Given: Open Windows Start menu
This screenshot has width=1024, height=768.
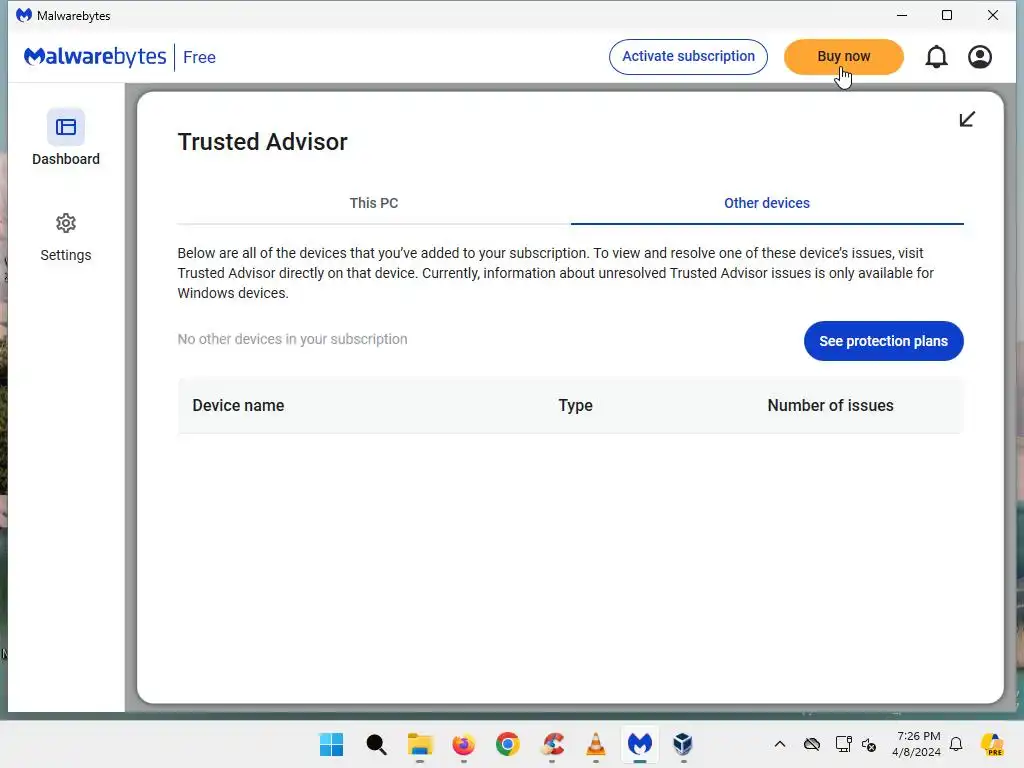Looking at the screenshot, I should tap(331, 744).
